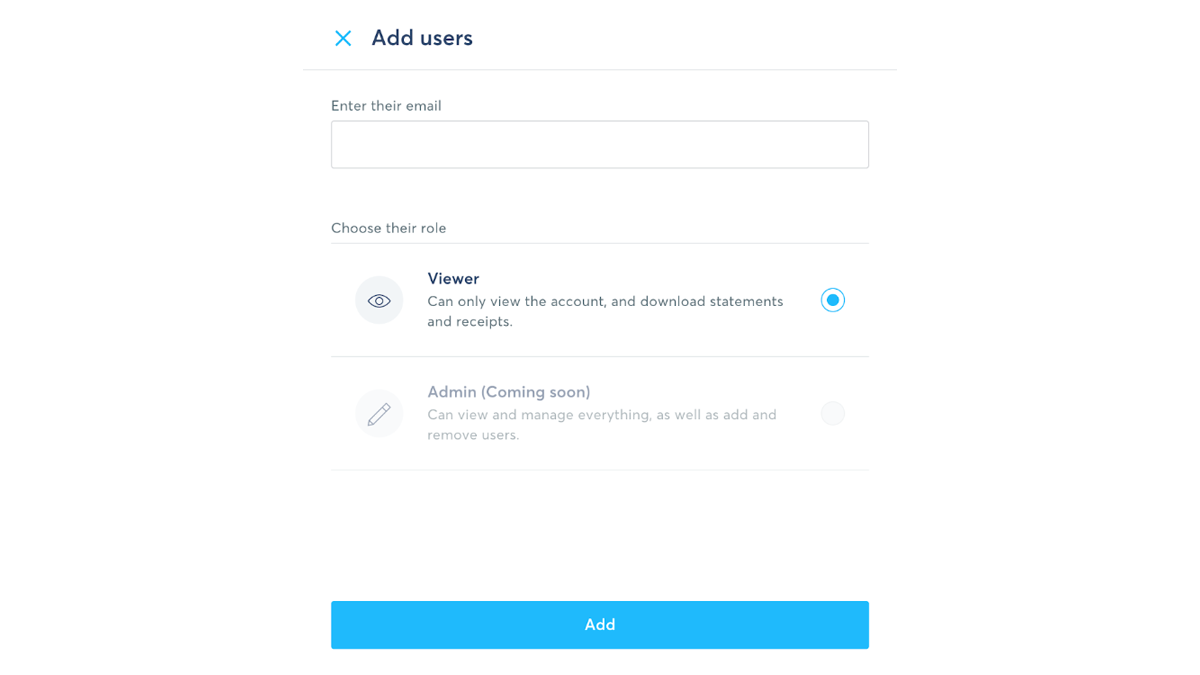Click the "Viewer" role title
Image resolution: width=1200 pixels, height=675 pixels.
pyautogui.click(x=453, y=279)
